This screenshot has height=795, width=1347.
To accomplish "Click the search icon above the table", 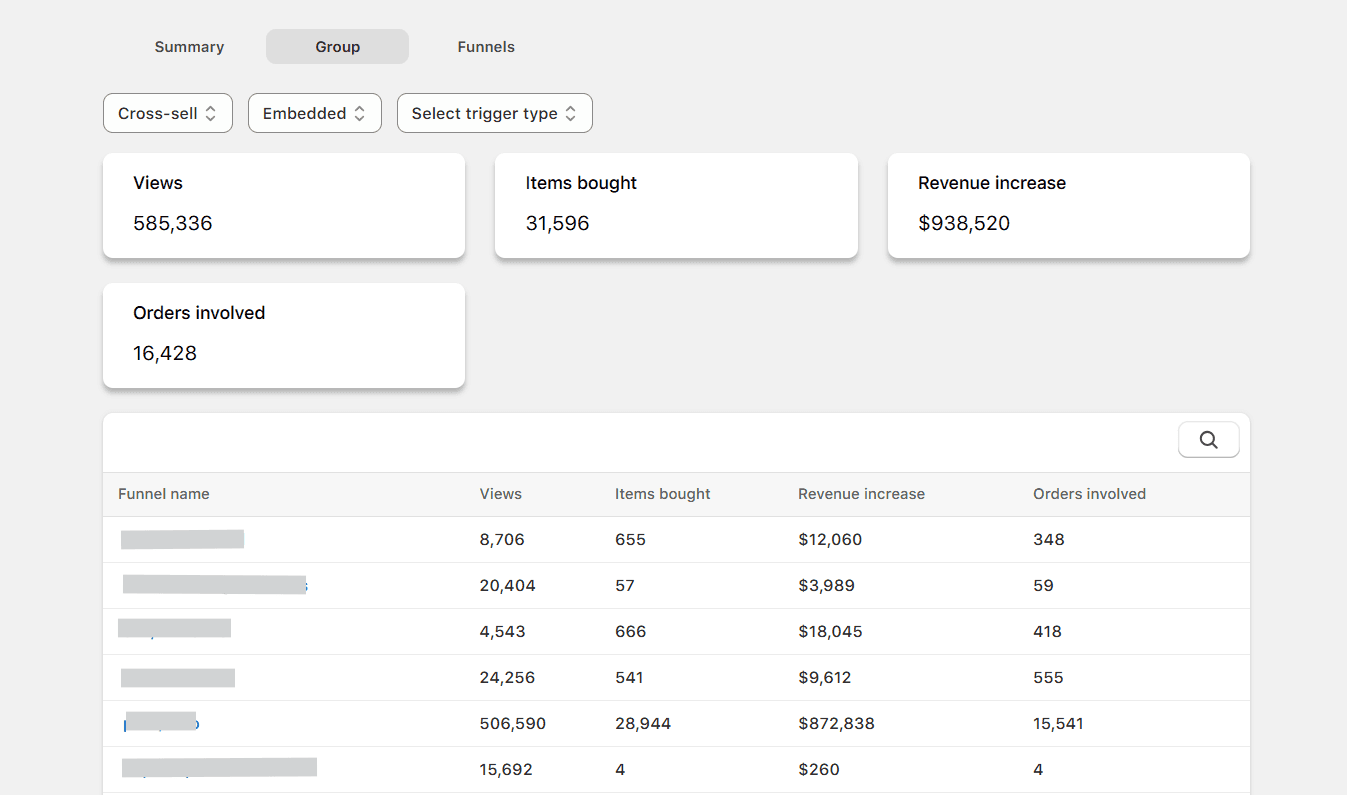I will click(1208, 439).
